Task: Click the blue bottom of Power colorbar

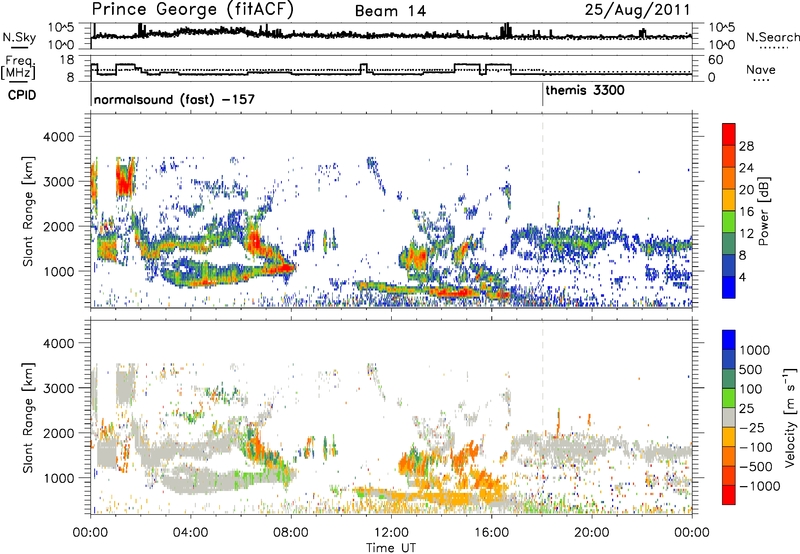Action: pos(729,288)
